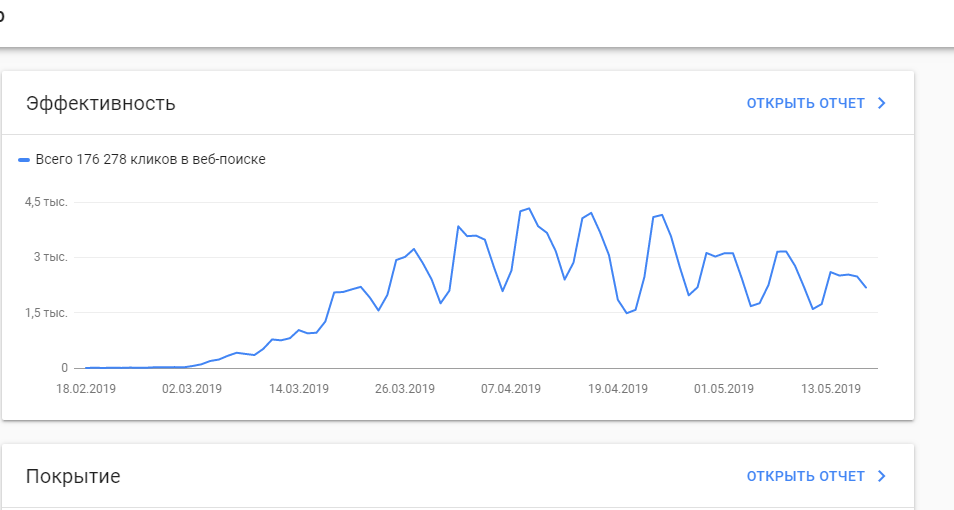Select the 19.04.2019 date label on chart axis
954x510 pixels.
point(618,389)
